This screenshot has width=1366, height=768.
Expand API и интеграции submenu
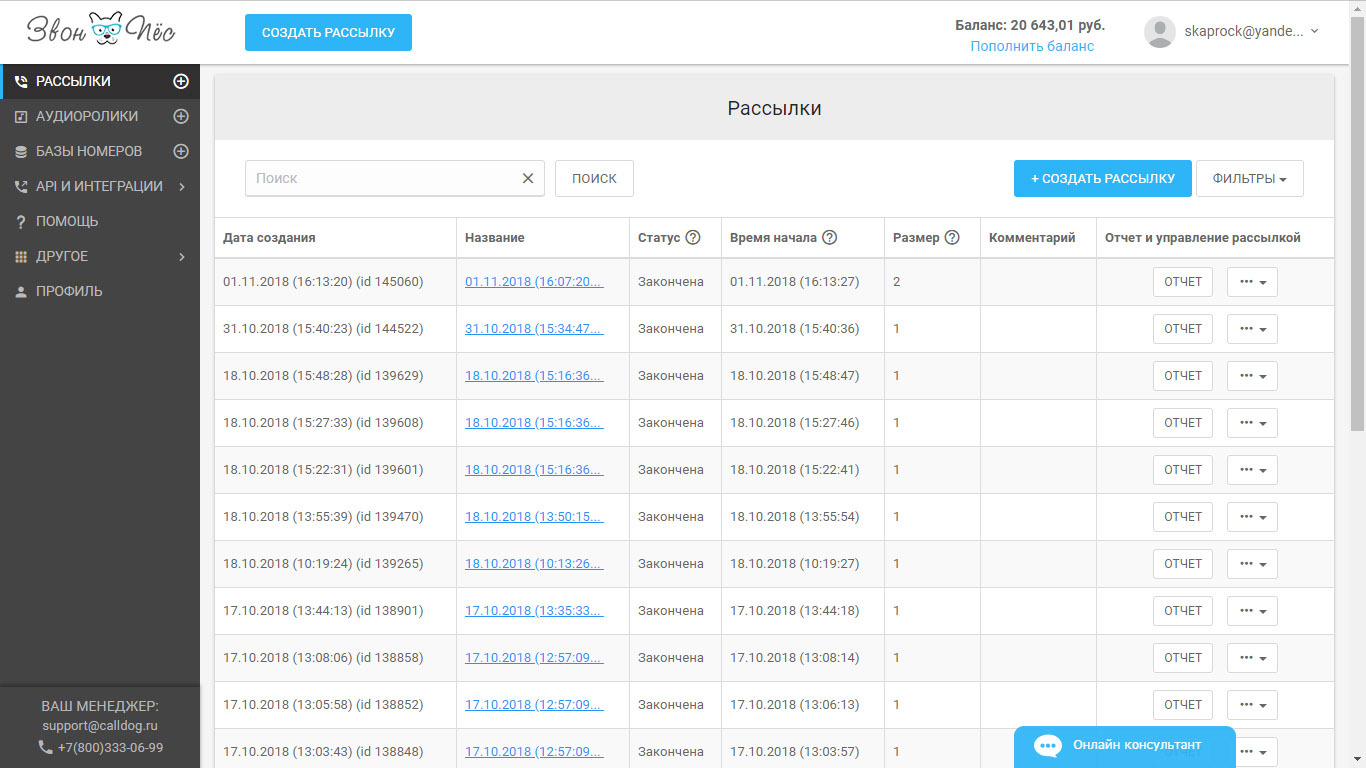coord(182,187)
